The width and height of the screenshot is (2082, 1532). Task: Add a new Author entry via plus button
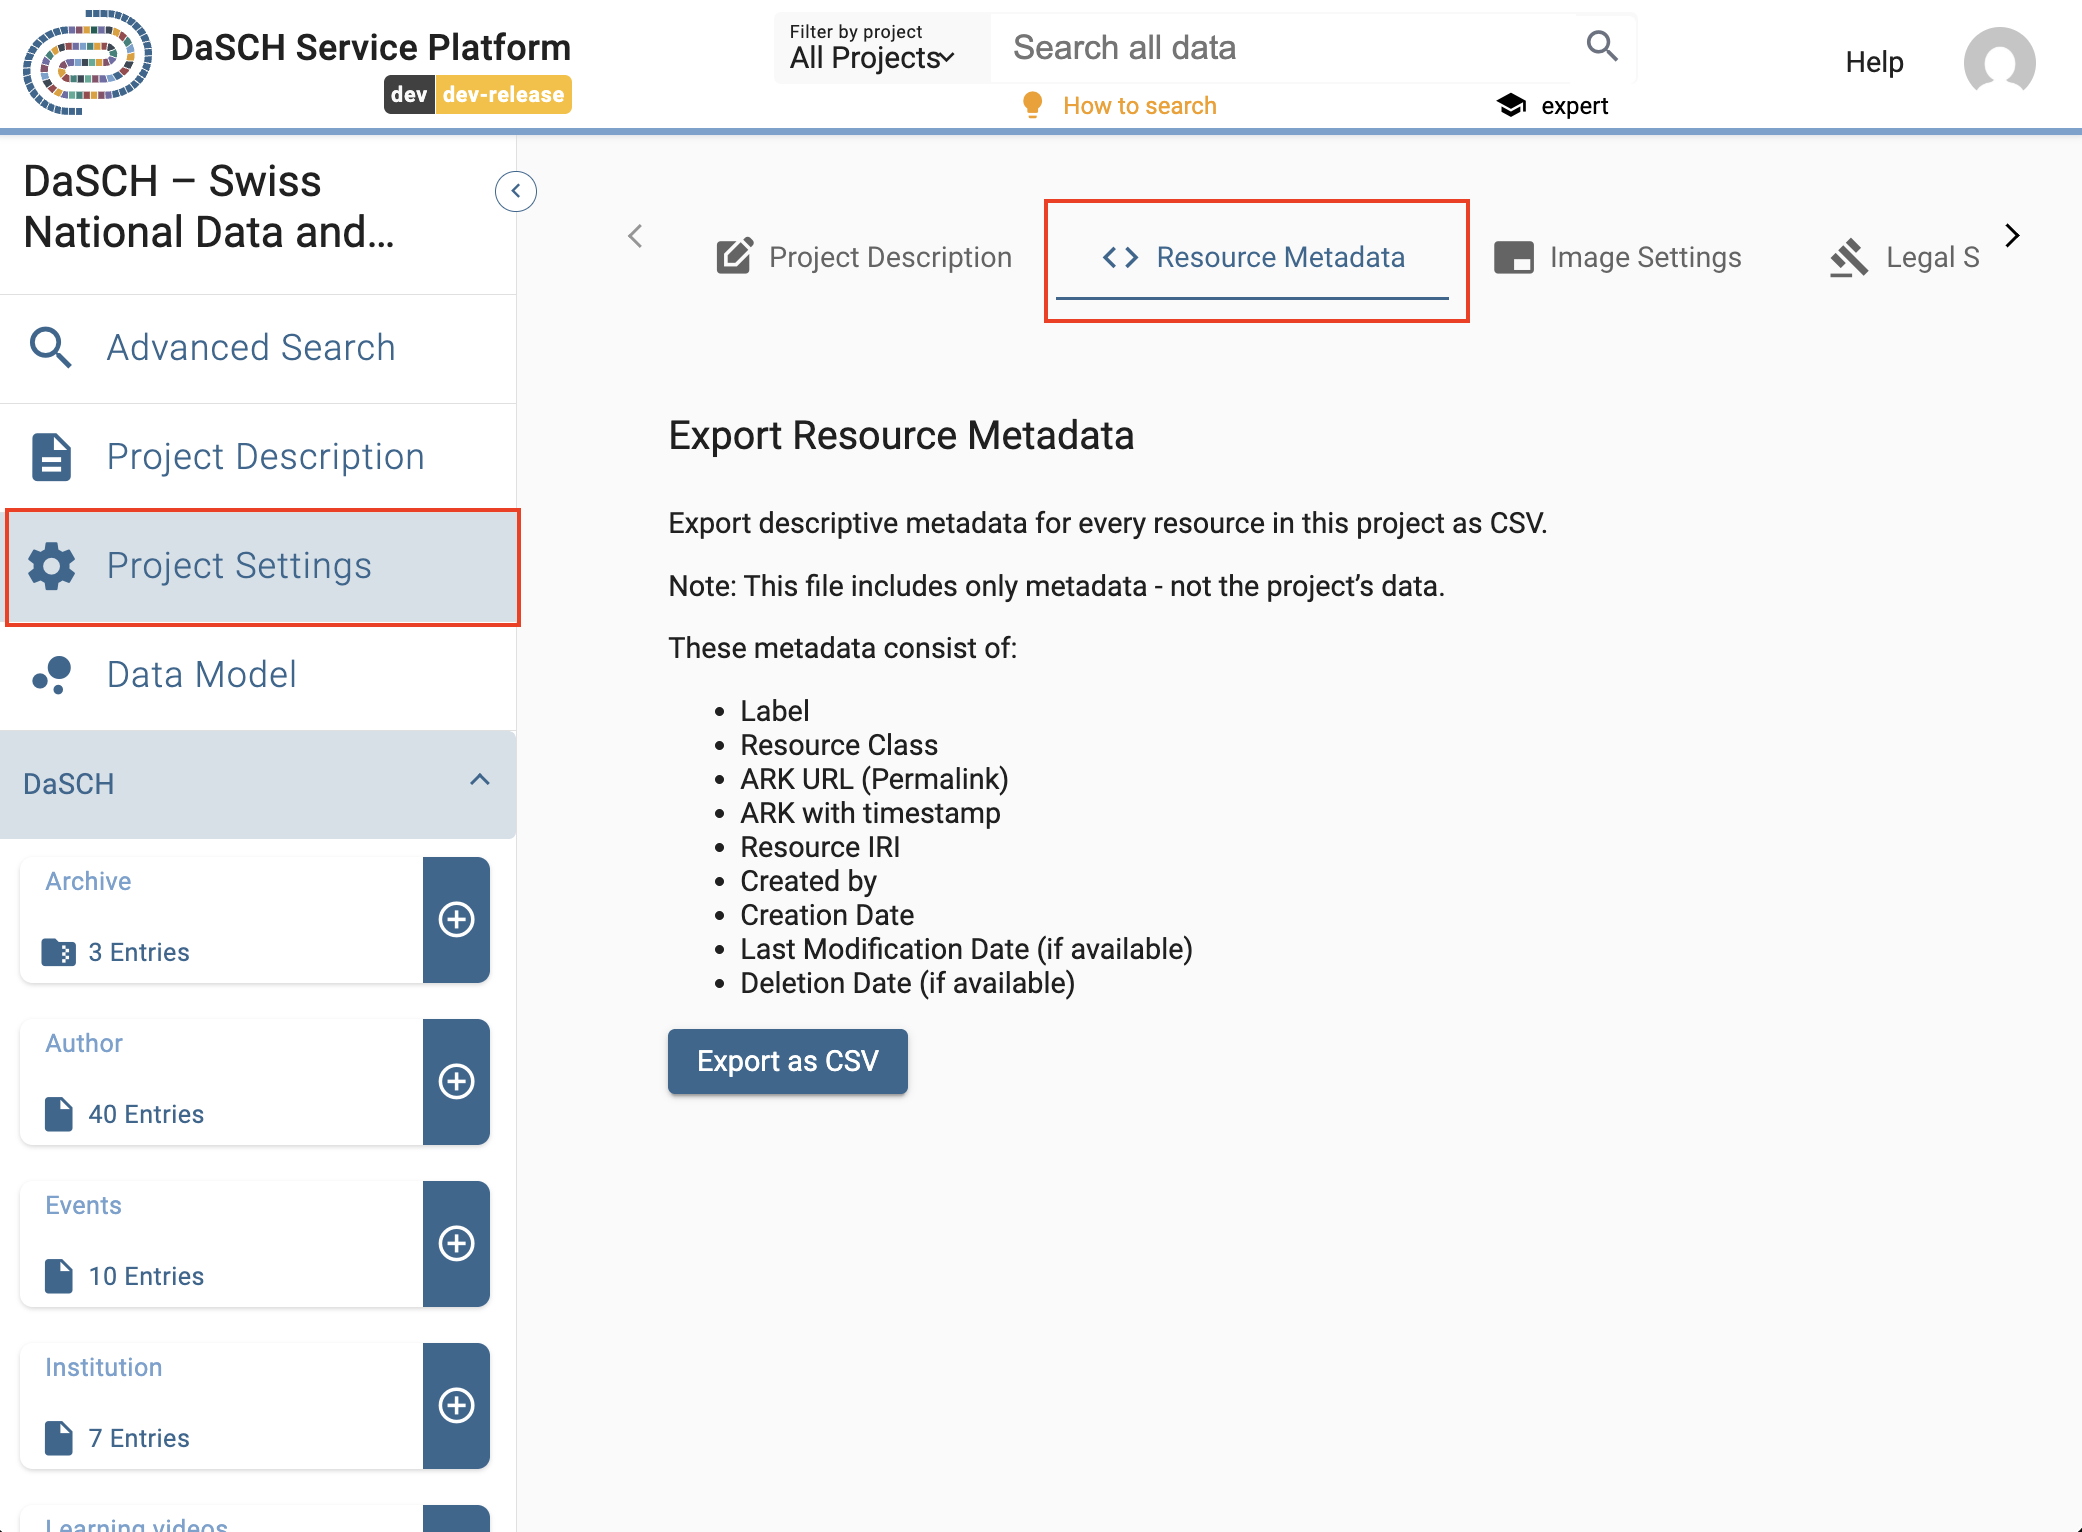457,1082
